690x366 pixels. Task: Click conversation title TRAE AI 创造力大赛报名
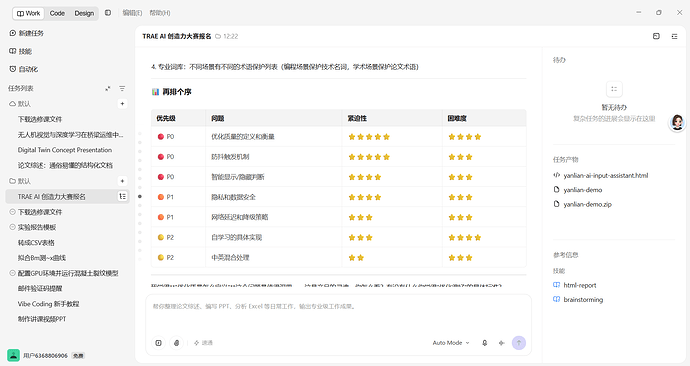coord(176,36)
